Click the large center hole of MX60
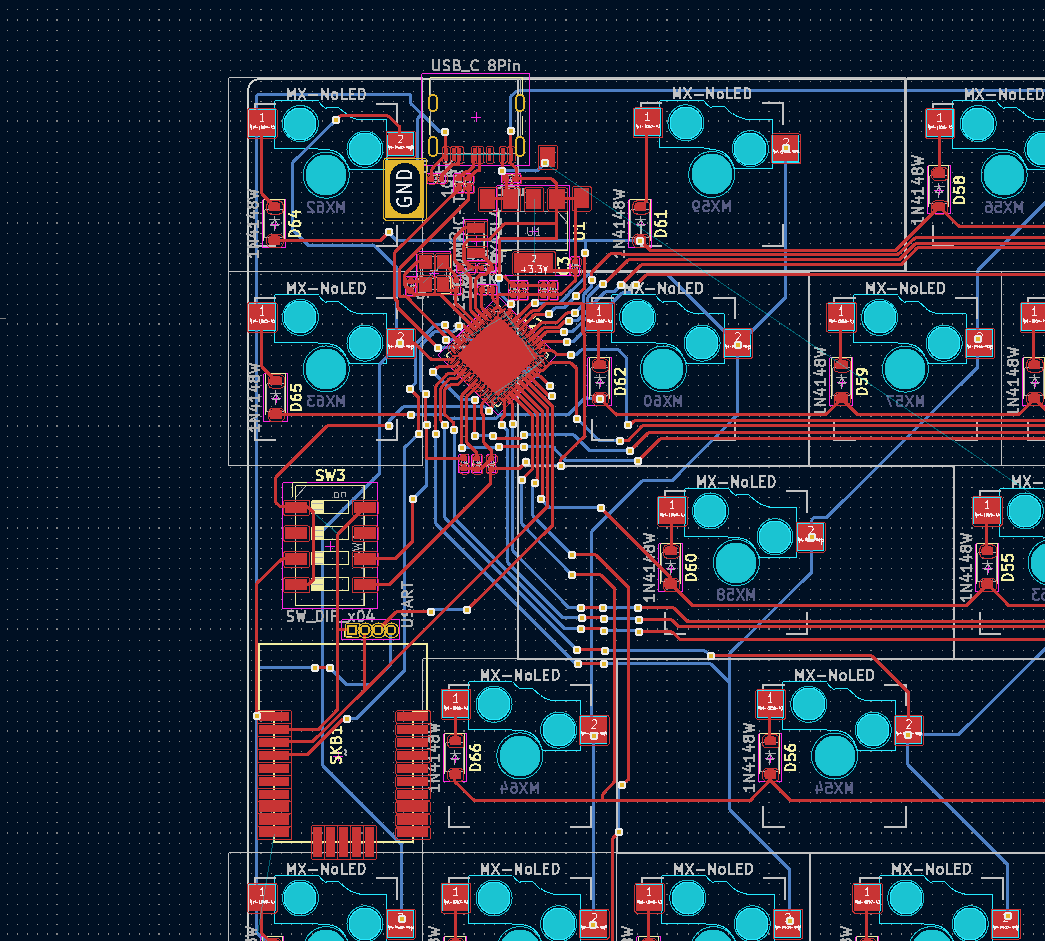The width and height of the screenshot is (1045, 941). tap(663, 369)
